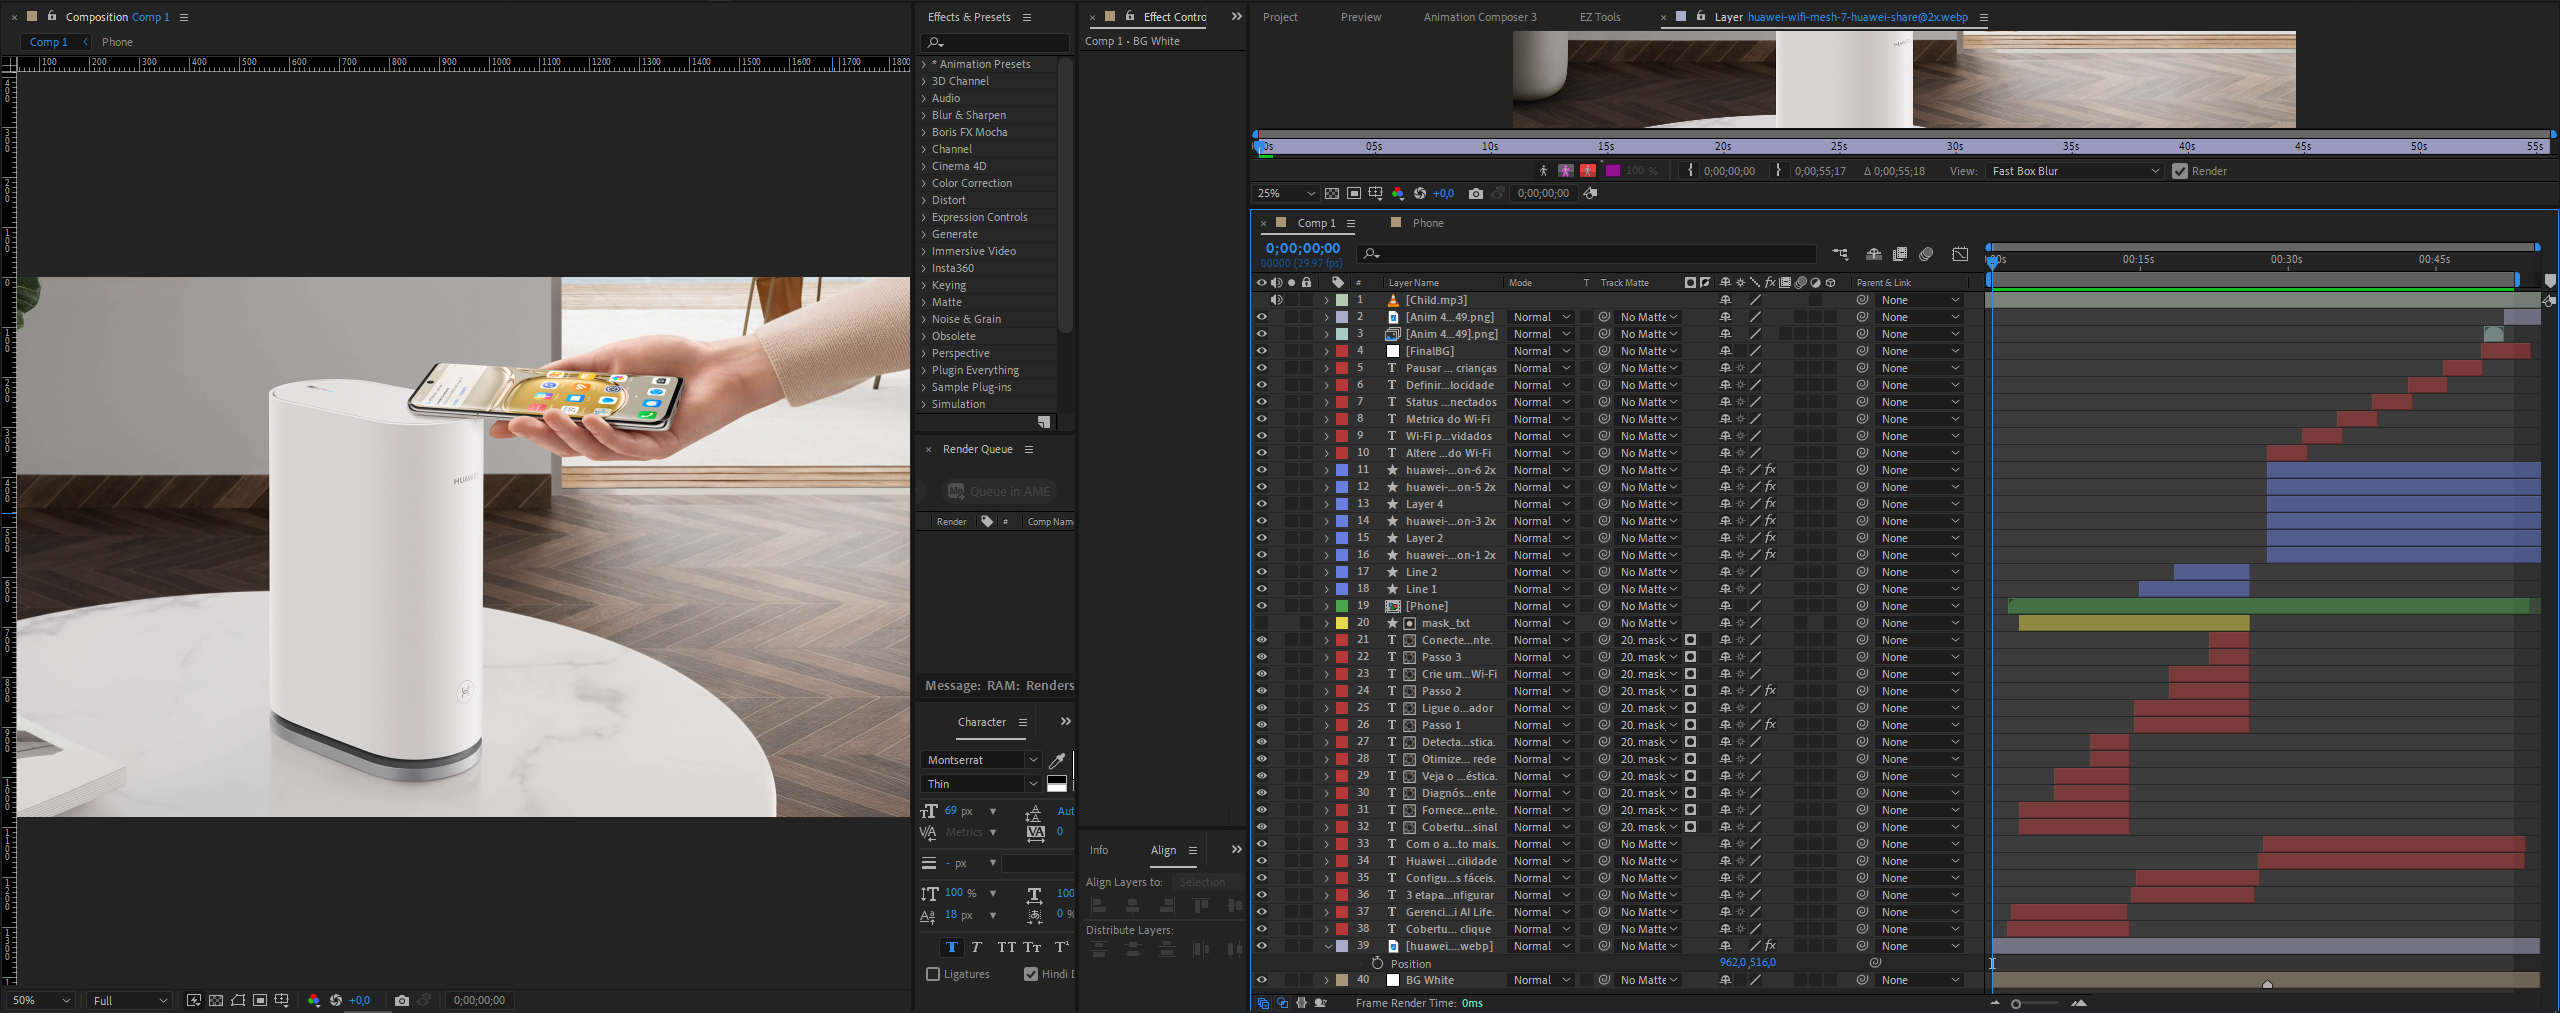Viewport: 2560px width, 1013px height.
Task: Open the Full resolution dropdown
Action: (x=130, y=1000)
